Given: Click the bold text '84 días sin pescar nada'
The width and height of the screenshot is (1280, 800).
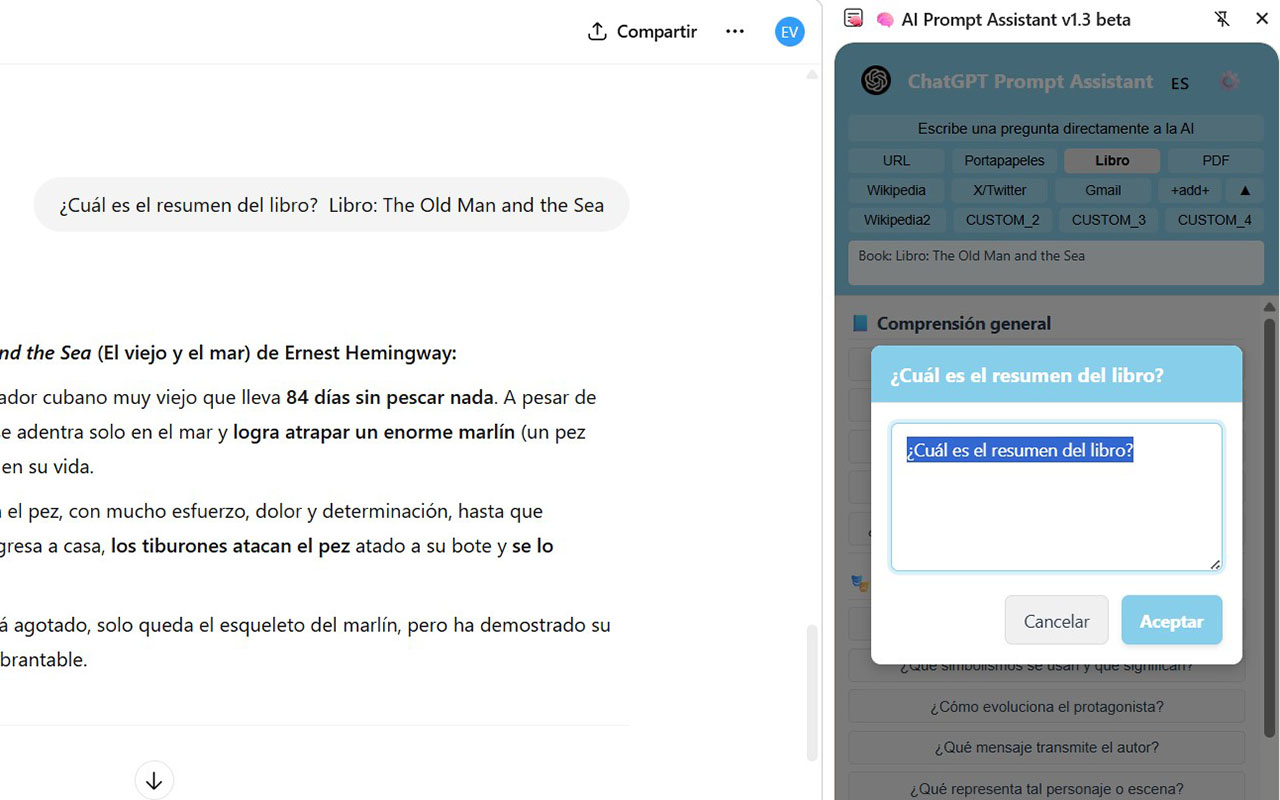Looking at the screenshot, I should [x=390, y=397].
